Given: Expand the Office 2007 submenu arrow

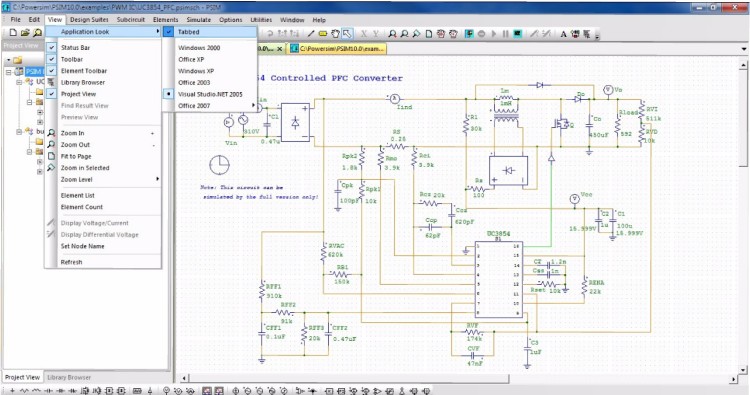Looking at the screenshot, I should [x=253, y=106].
